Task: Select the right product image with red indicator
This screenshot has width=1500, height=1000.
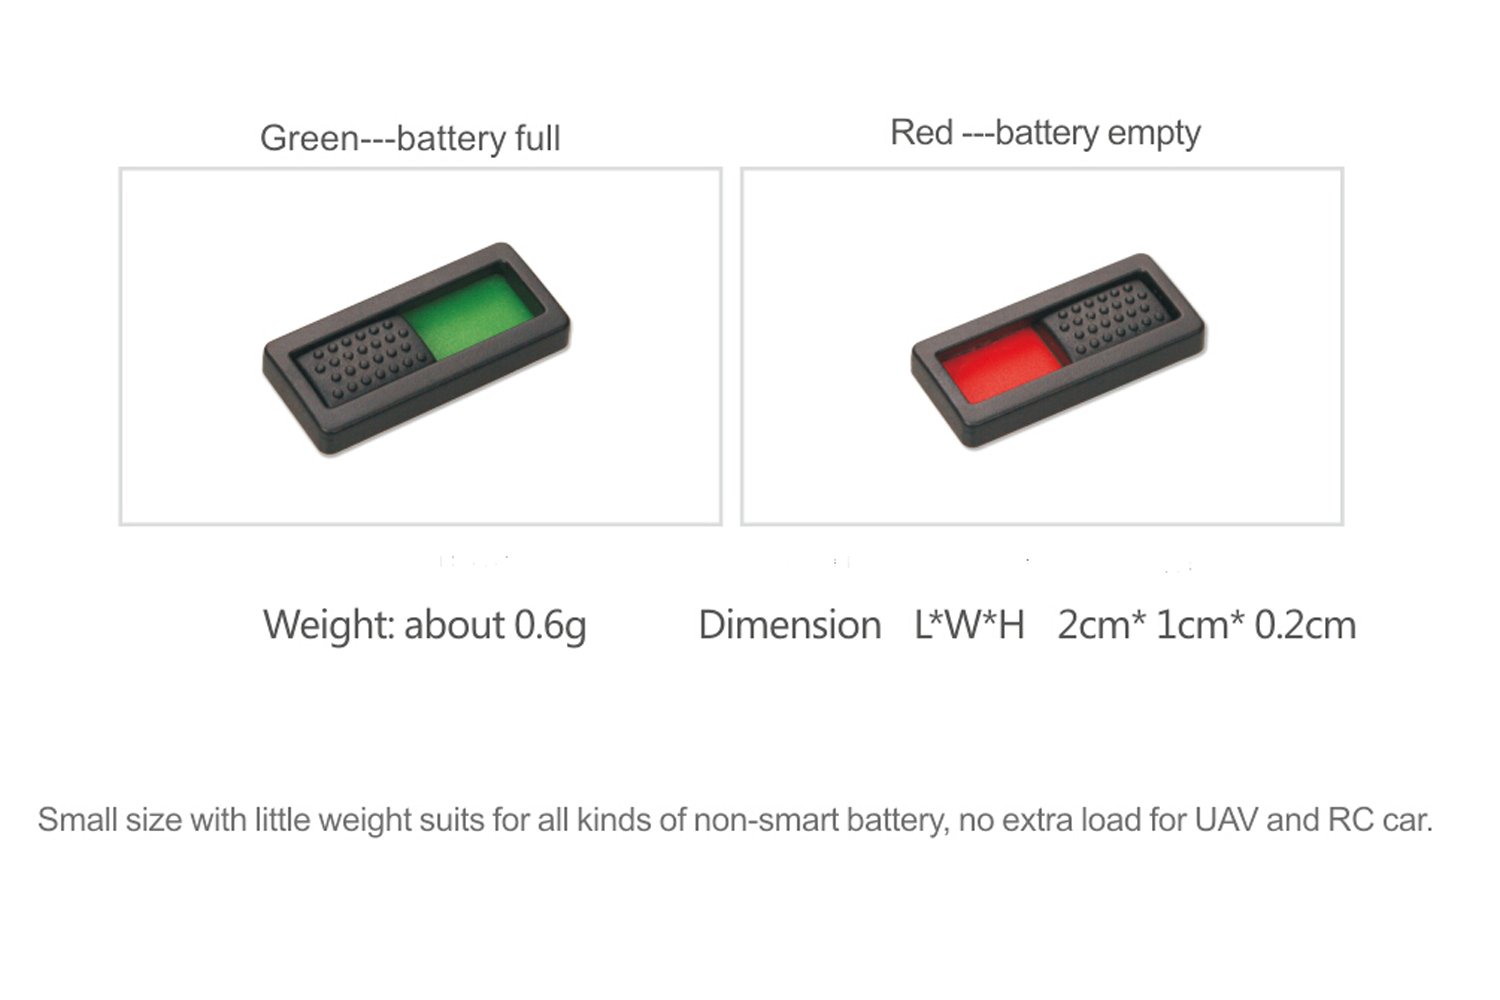Action: click(1042, 346)
